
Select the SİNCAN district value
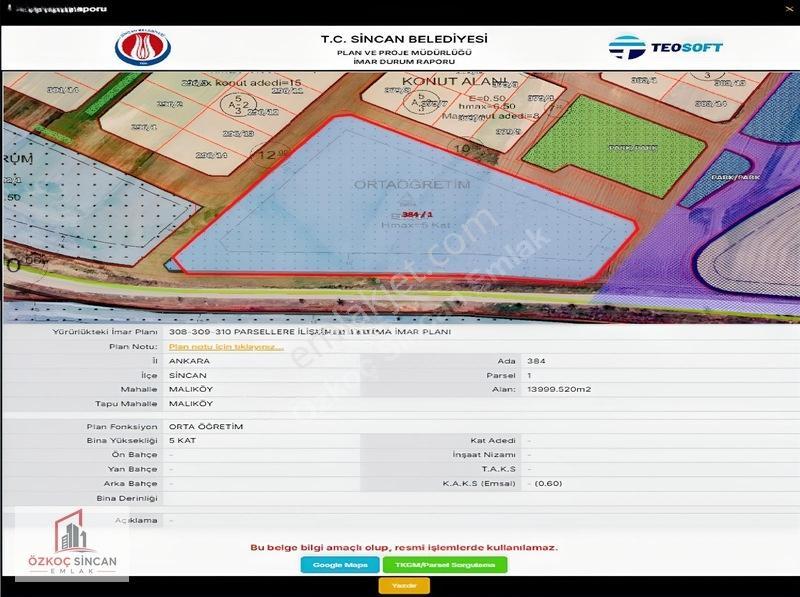tap(188, 375)
